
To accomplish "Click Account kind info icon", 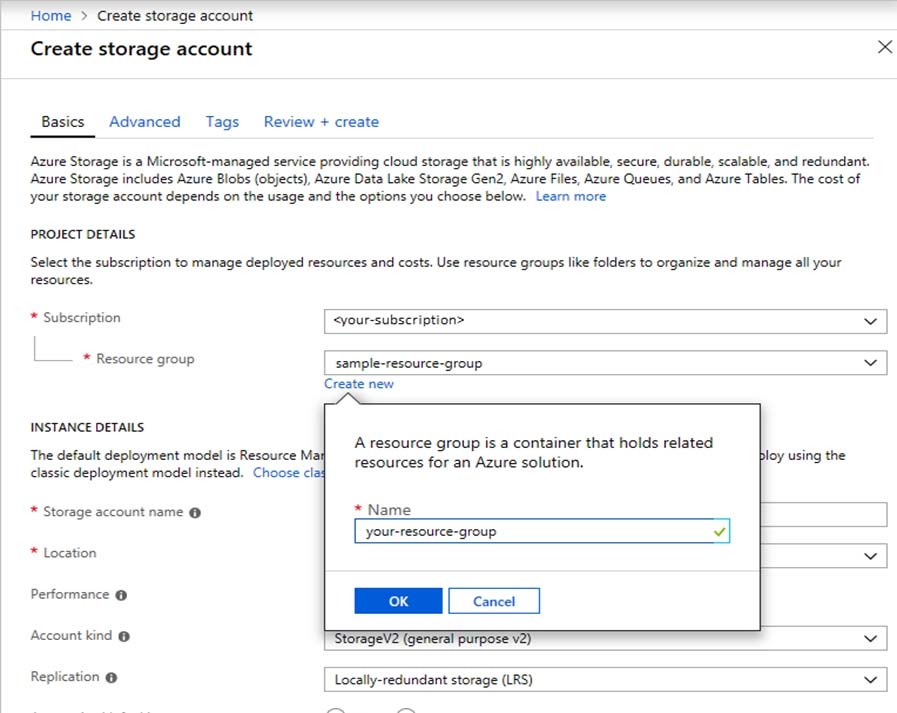I will [124, 636].
